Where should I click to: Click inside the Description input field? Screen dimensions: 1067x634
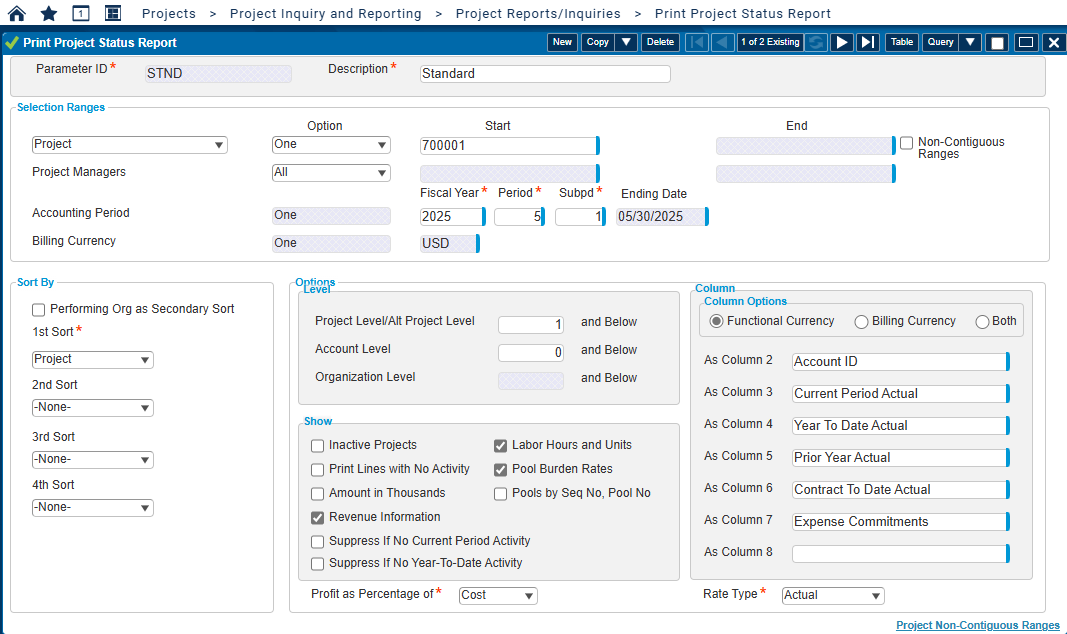[544, 73]
